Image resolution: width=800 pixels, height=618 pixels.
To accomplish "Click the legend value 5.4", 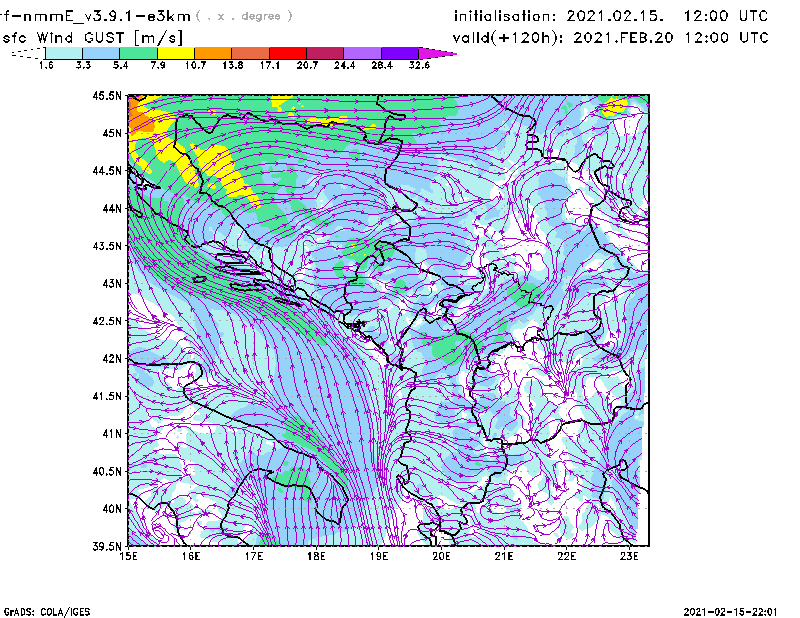I will point(120,65).
